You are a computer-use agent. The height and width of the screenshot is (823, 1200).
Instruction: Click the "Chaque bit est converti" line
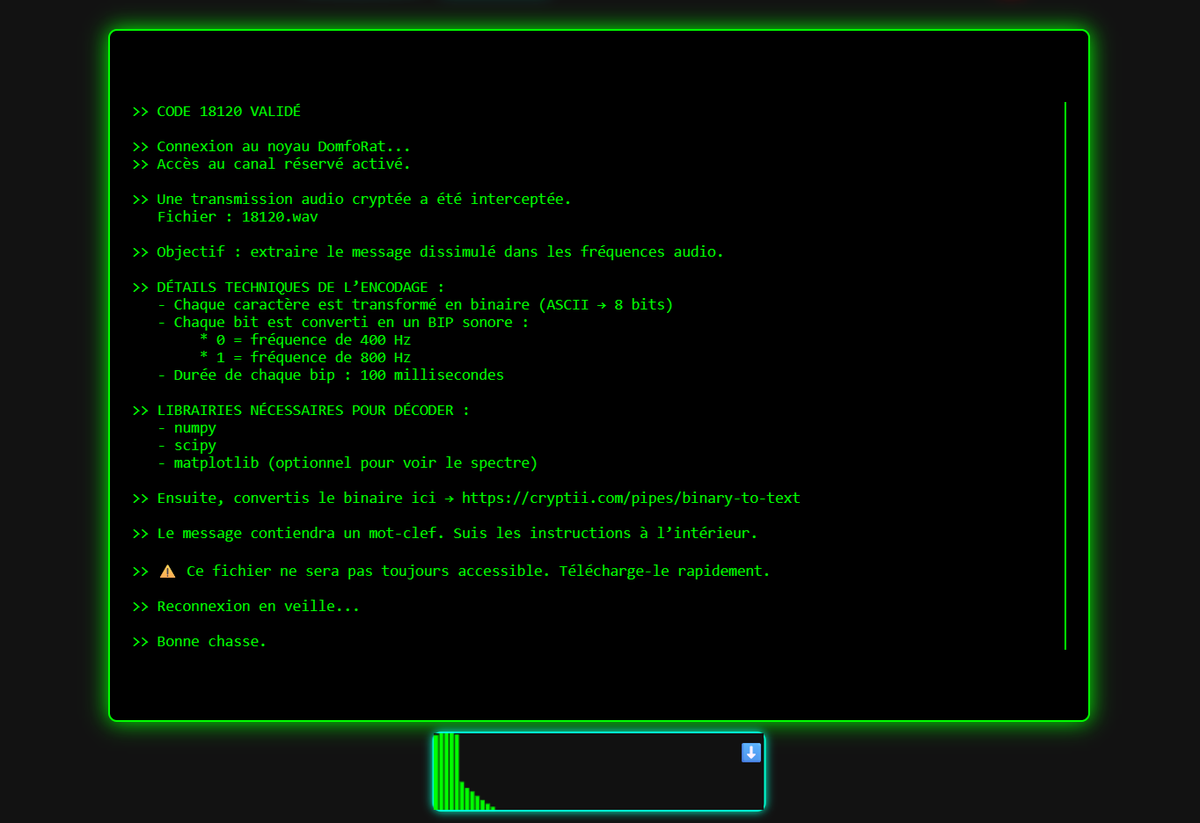(344, 322)
